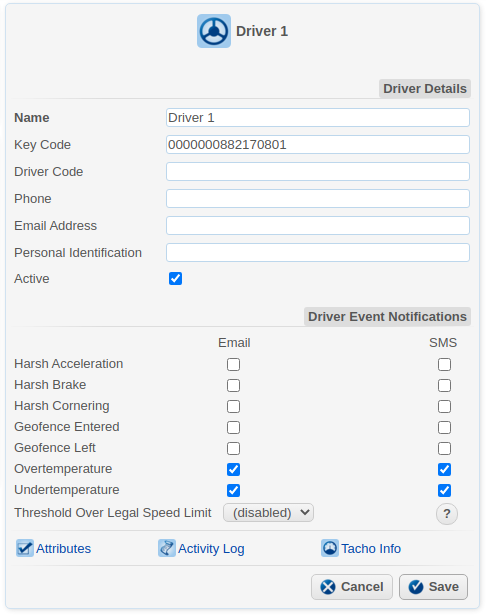The image size is (486, 615).
Task: Open the Attributes link
Action: click(64, 548)
